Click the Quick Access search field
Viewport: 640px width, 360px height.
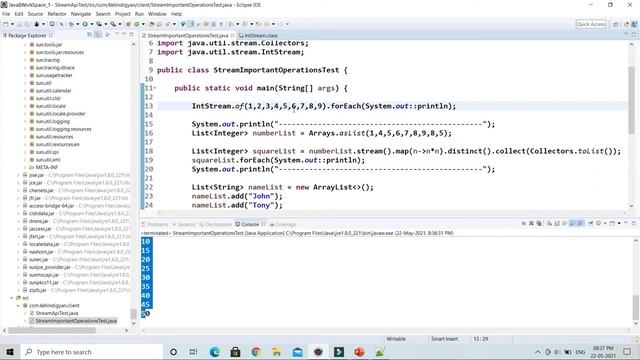(x=591, y=24)
